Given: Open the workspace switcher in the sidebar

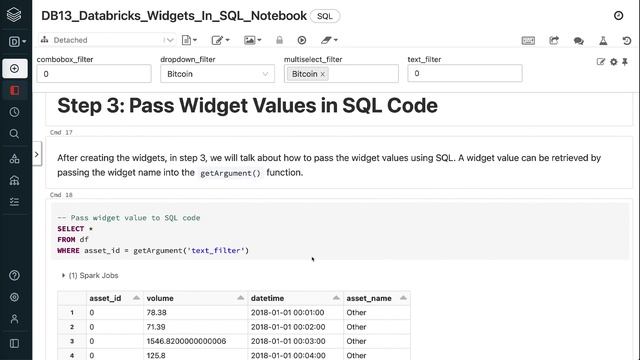Looking at the screenshot, I should (17, 42).
